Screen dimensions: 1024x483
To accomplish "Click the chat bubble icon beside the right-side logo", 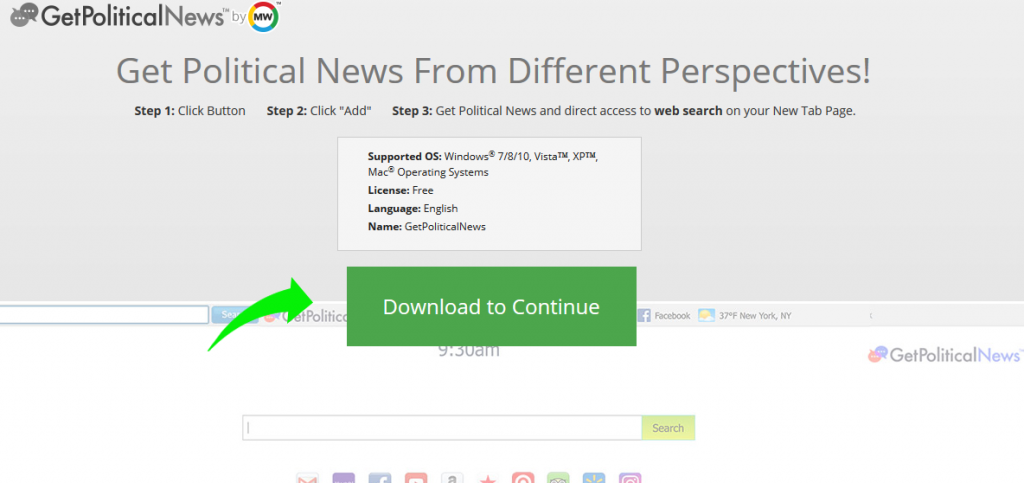I will pyautogui.click(x=878, y=354).
